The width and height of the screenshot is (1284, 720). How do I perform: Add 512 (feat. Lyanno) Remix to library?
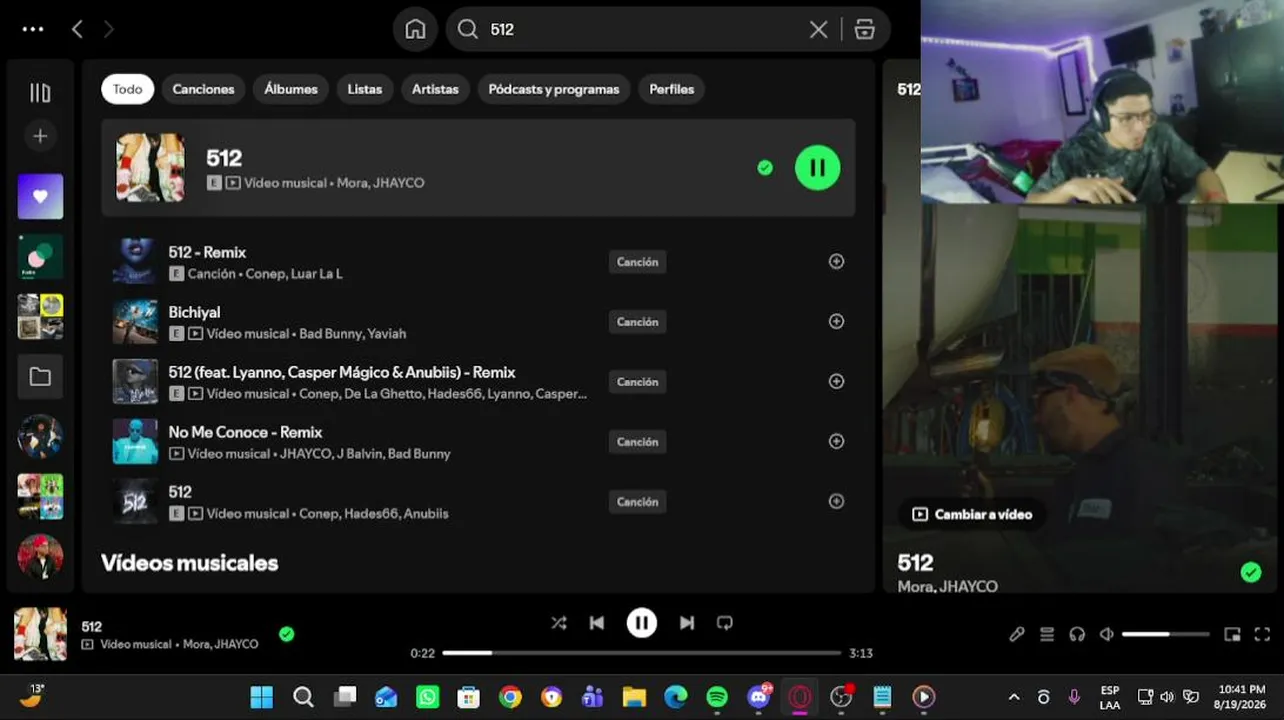tap(836, 382)
